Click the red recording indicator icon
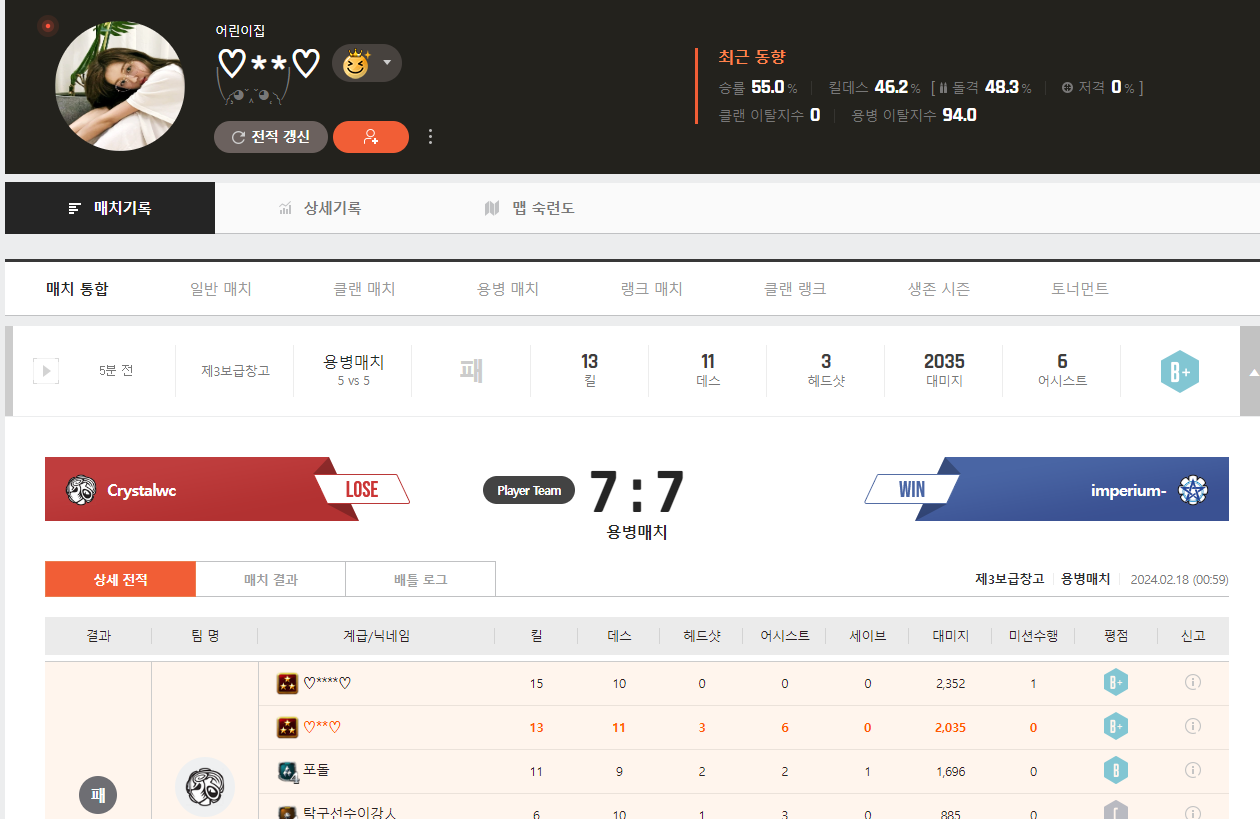The width and height of the screenshot is (1260, 819). [x=47, y=25]
